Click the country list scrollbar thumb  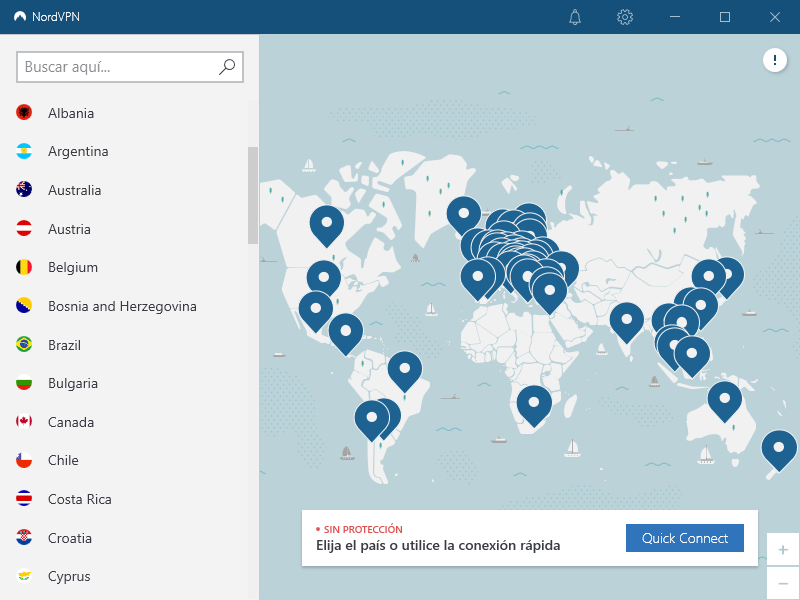pos(253,195)
